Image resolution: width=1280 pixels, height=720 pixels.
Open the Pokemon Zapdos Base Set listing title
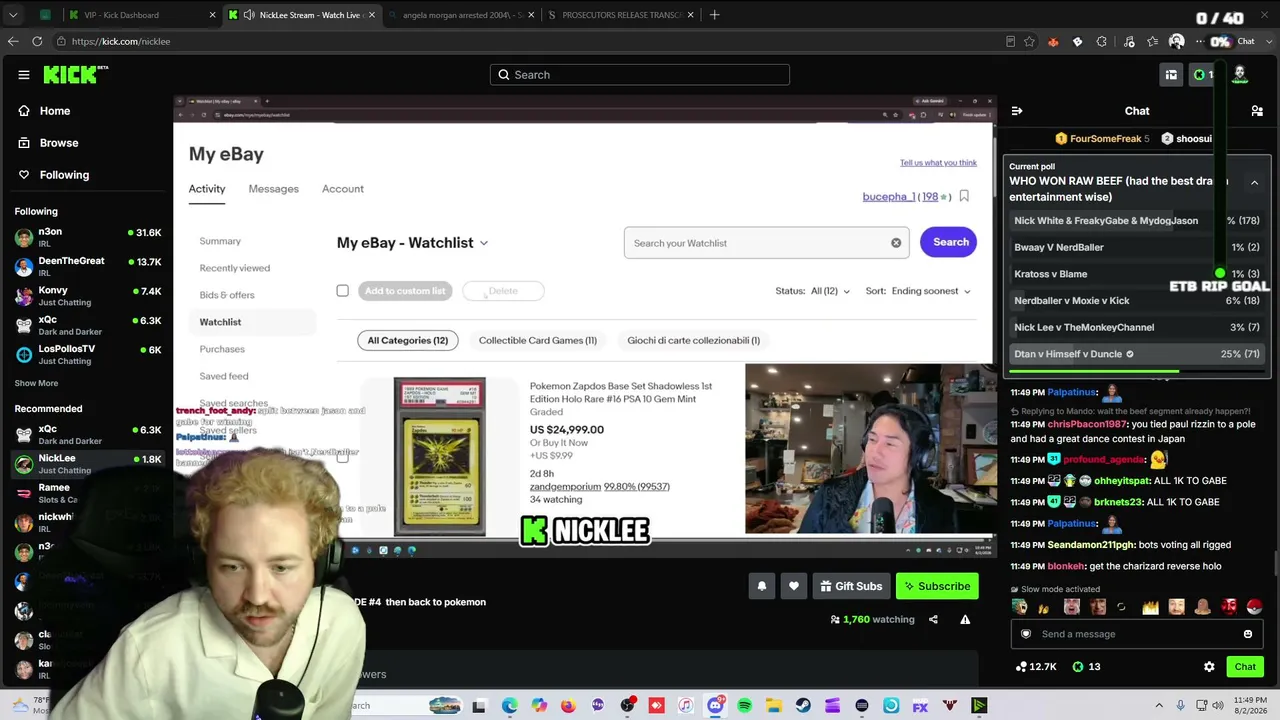621,392
